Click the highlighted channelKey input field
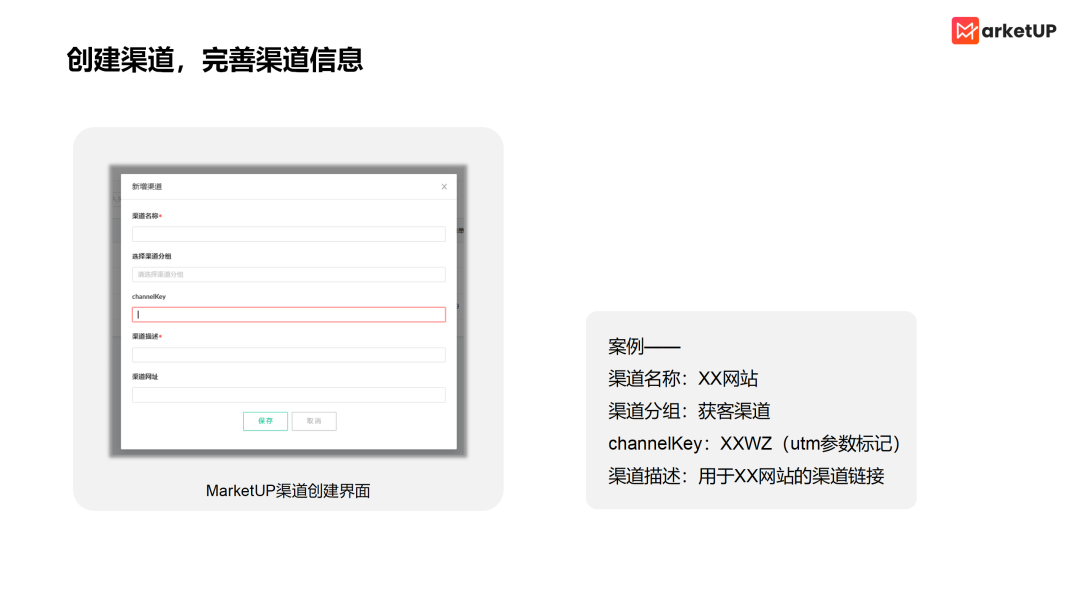Image resolution: width=1080 pixels, height=608 pixels. point(288,314)
